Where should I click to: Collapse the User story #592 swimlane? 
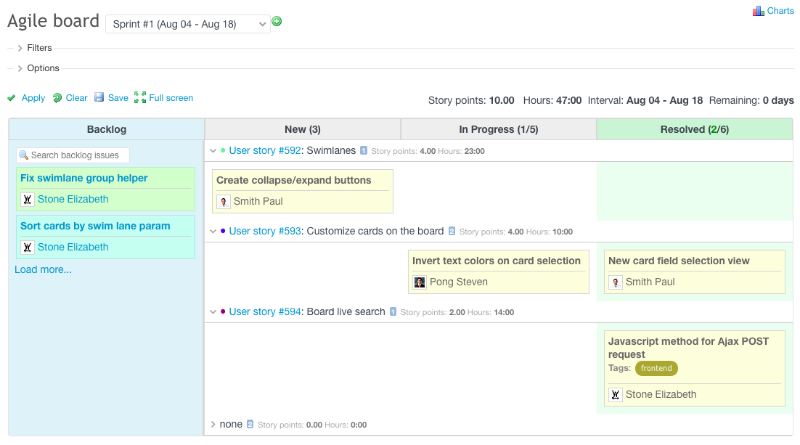tap(212, 150)
